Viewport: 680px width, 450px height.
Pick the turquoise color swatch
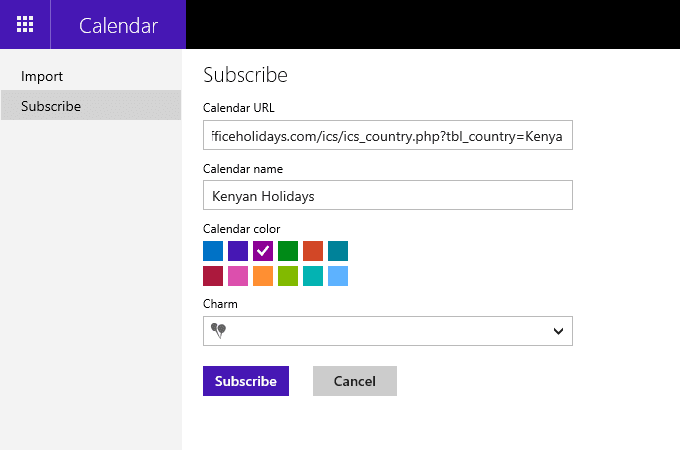click(x=313, y=276)
